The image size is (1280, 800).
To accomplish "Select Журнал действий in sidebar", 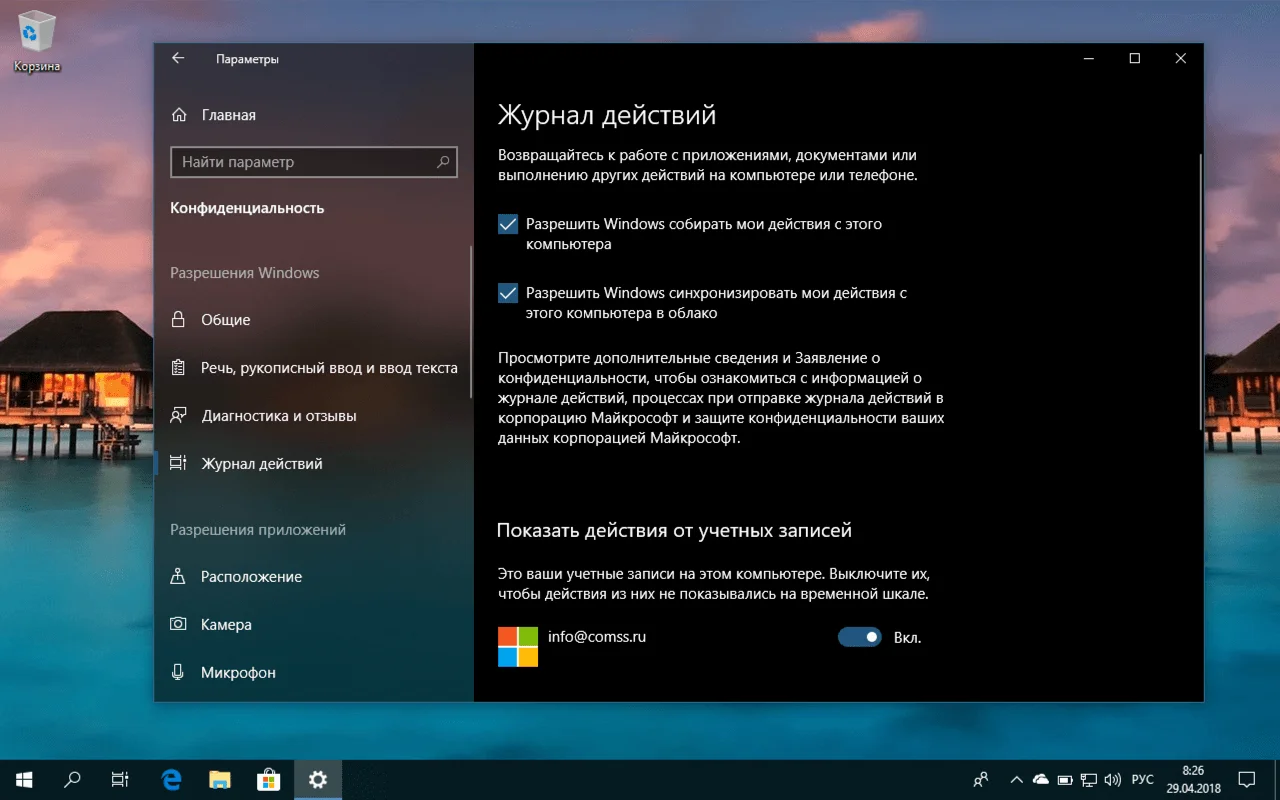I will [261, 464].
